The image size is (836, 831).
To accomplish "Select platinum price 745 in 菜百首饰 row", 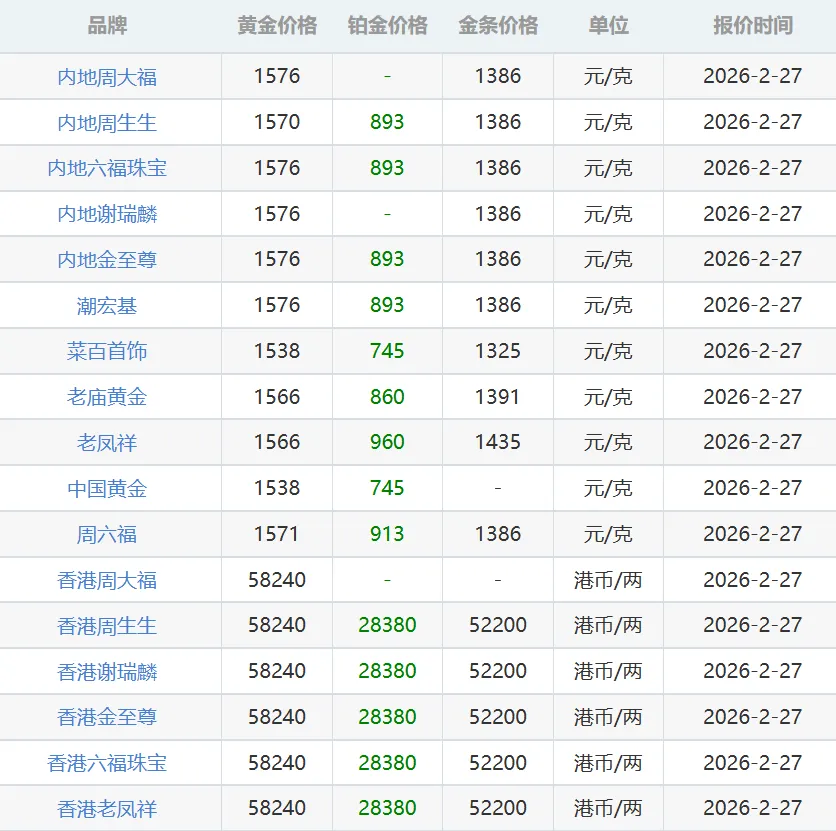I will click(388, 351).
